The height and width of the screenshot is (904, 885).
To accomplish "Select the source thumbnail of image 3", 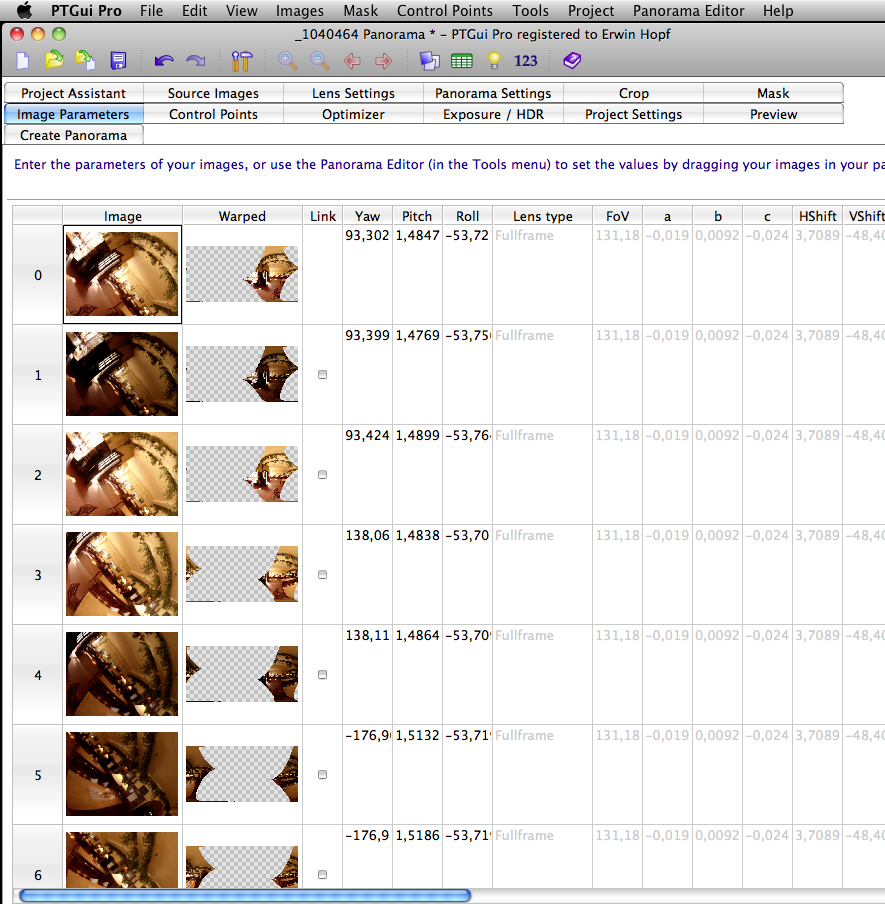I will point(122,574).
